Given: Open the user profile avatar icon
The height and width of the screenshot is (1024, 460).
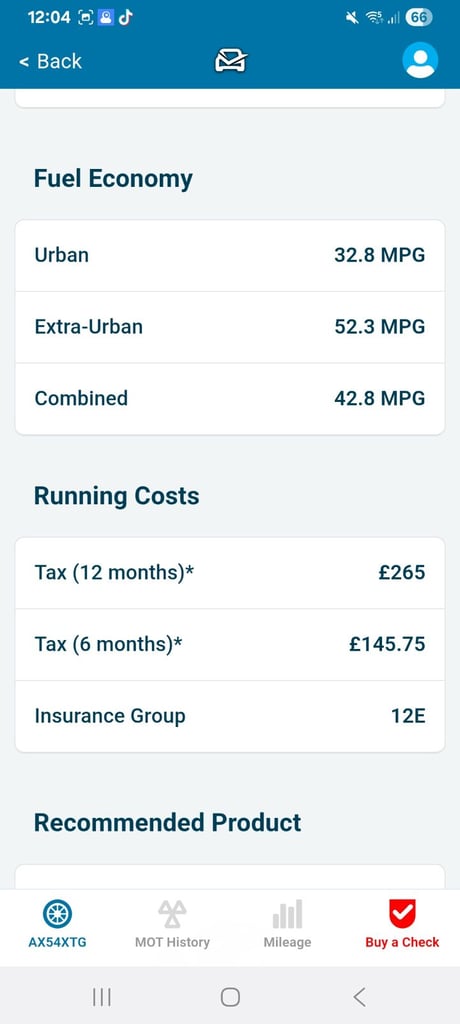Looking at the screenshot, I should (420, 60).
